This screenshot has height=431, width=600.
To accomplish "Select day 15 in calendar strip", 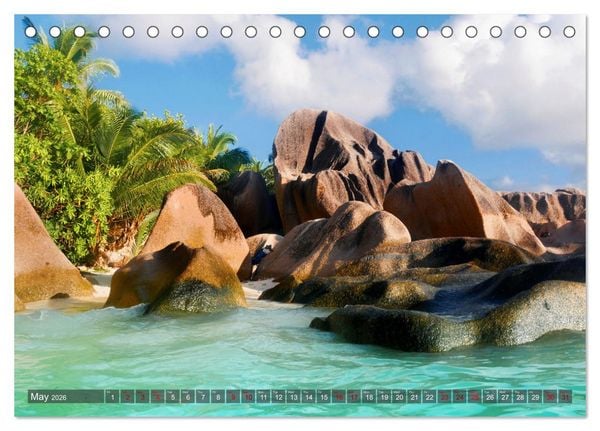I will tap(324, 397).
